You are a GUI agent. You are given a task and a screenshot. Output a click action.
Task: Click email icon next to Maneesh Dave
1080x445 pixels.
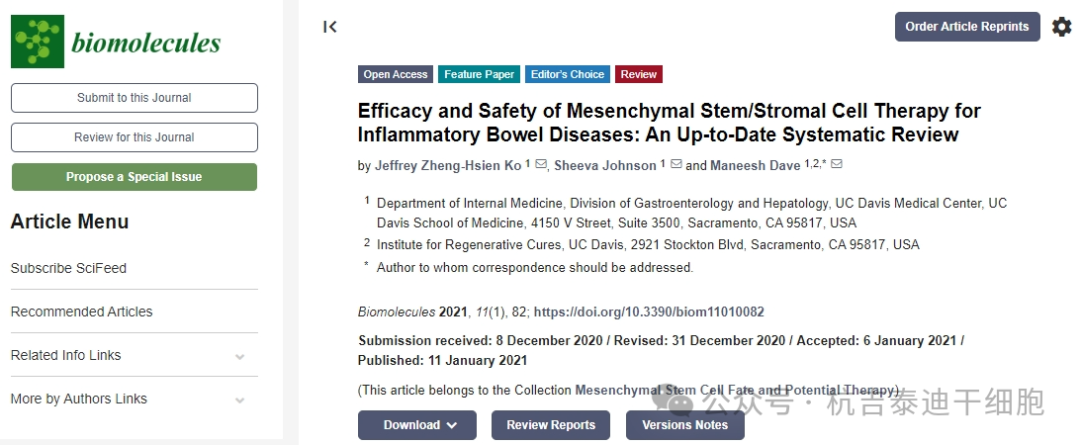tap(837, 164)
